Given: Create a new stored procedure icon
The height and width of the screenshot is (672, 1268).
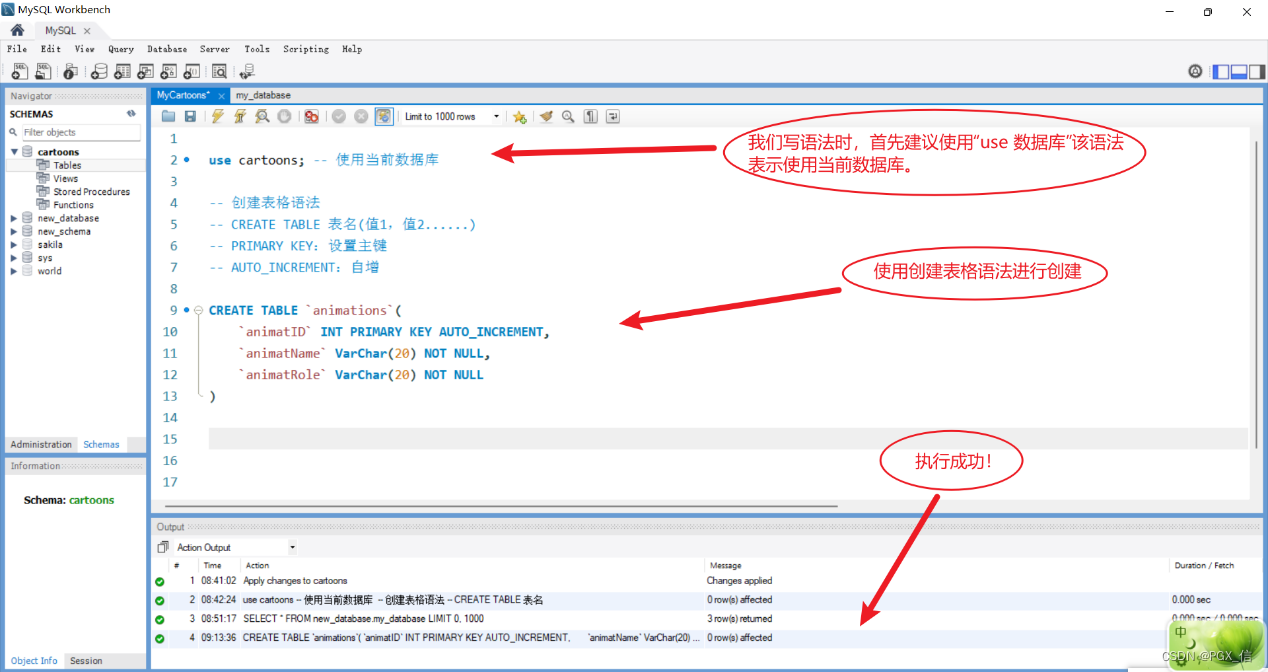Looking at the screenshot, I should click(x=168, y=71).
